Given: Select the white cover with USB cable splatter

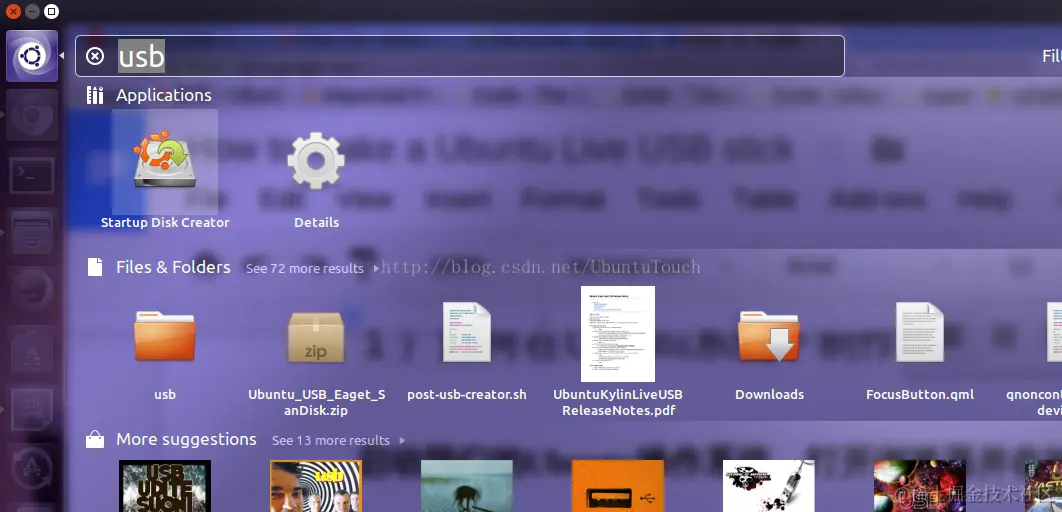Looking at the screenshot, I should tap(769, 486).
